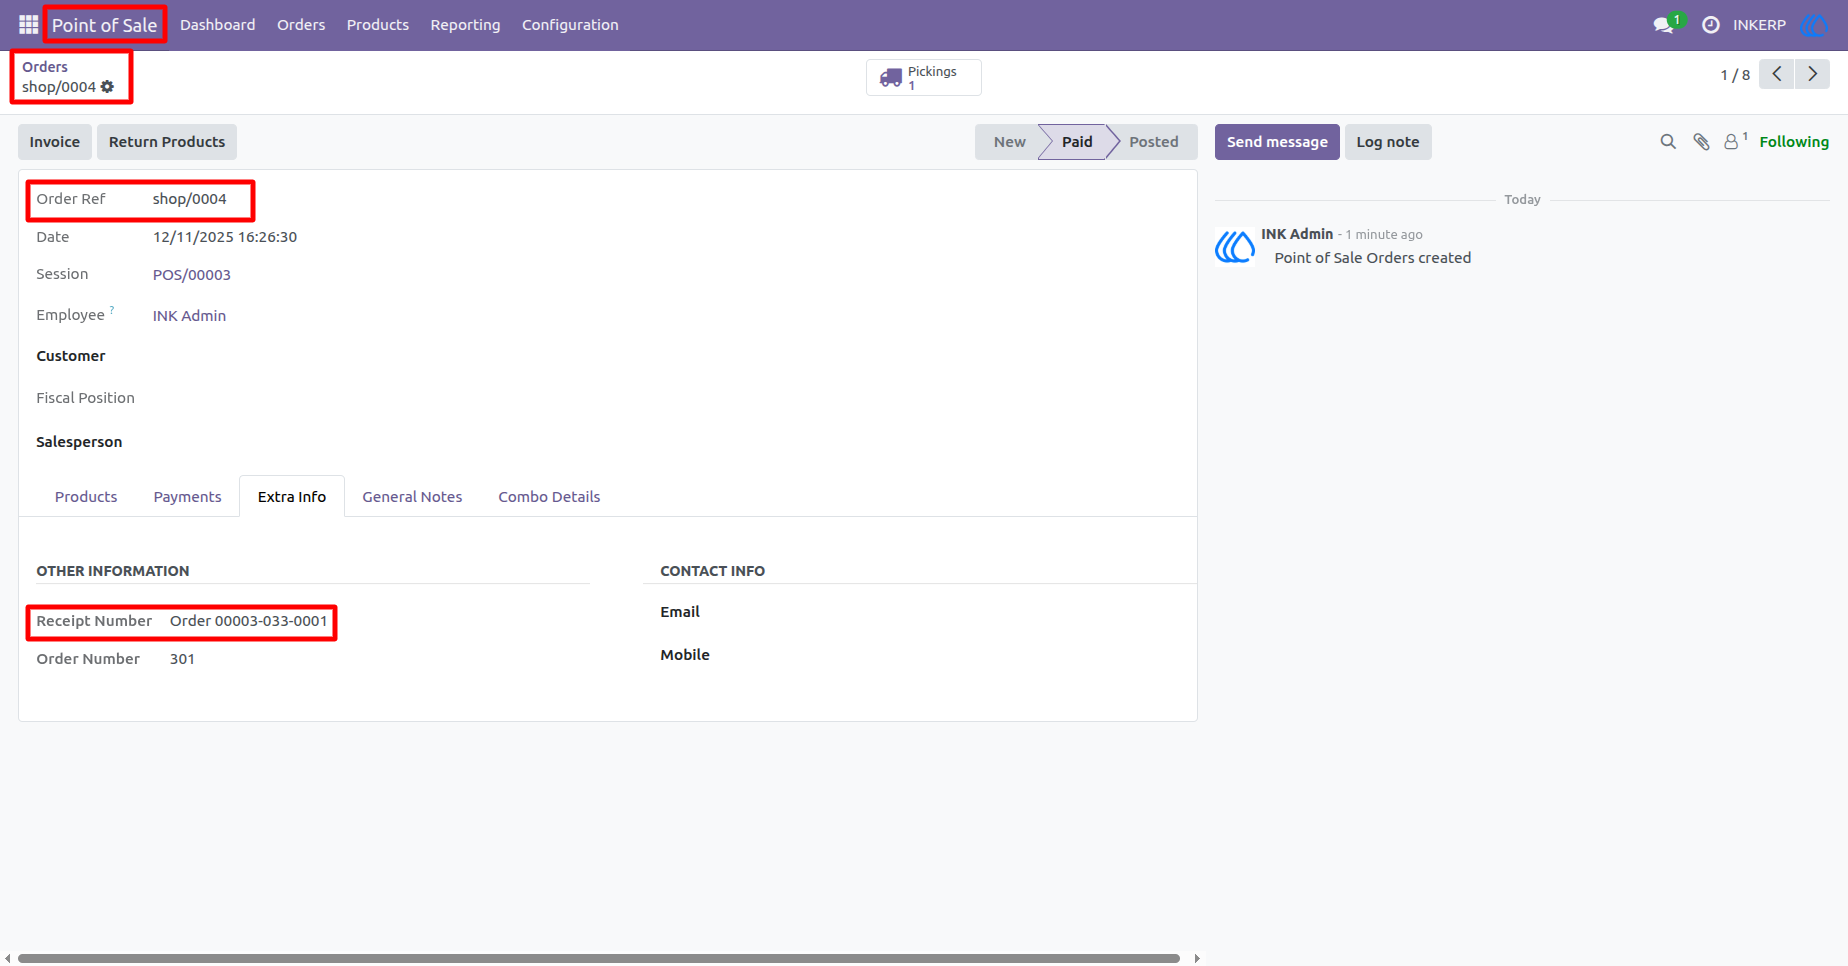Image resolution: width=1848 pixels, height=966 pixels.
Task: Click Orders breadcrumb link
Action: coord(45,67)
